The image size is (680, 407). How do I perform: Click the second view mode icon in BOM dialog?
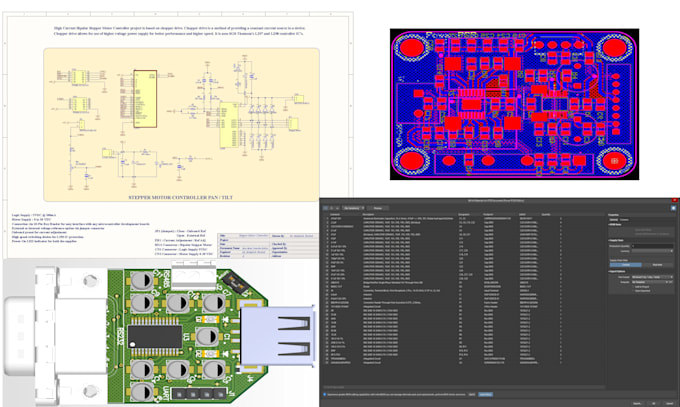(x=332, y=208)
